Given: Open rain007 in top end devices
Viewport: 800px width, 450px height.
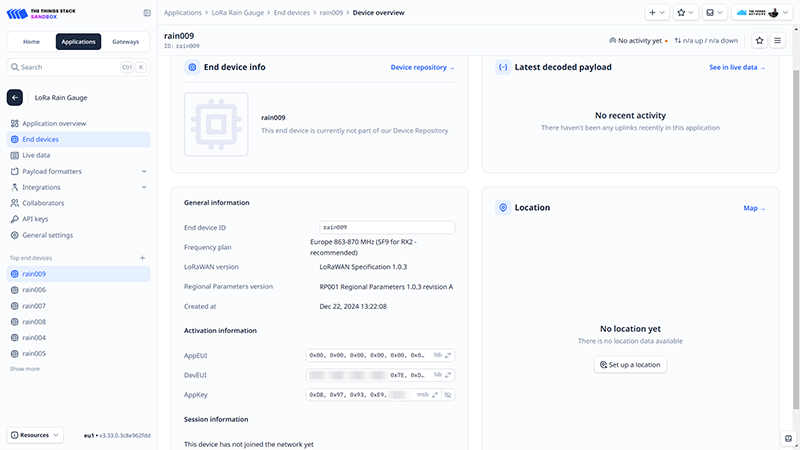Looking at the screenshot, I should click(x=78, y=306).
